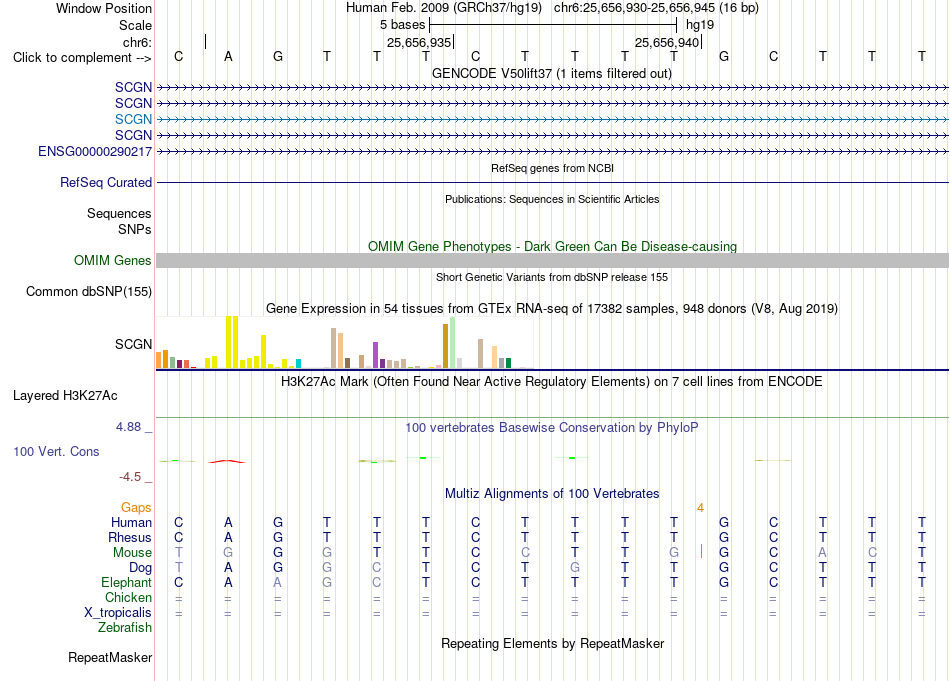Click the Scale label

135,25
